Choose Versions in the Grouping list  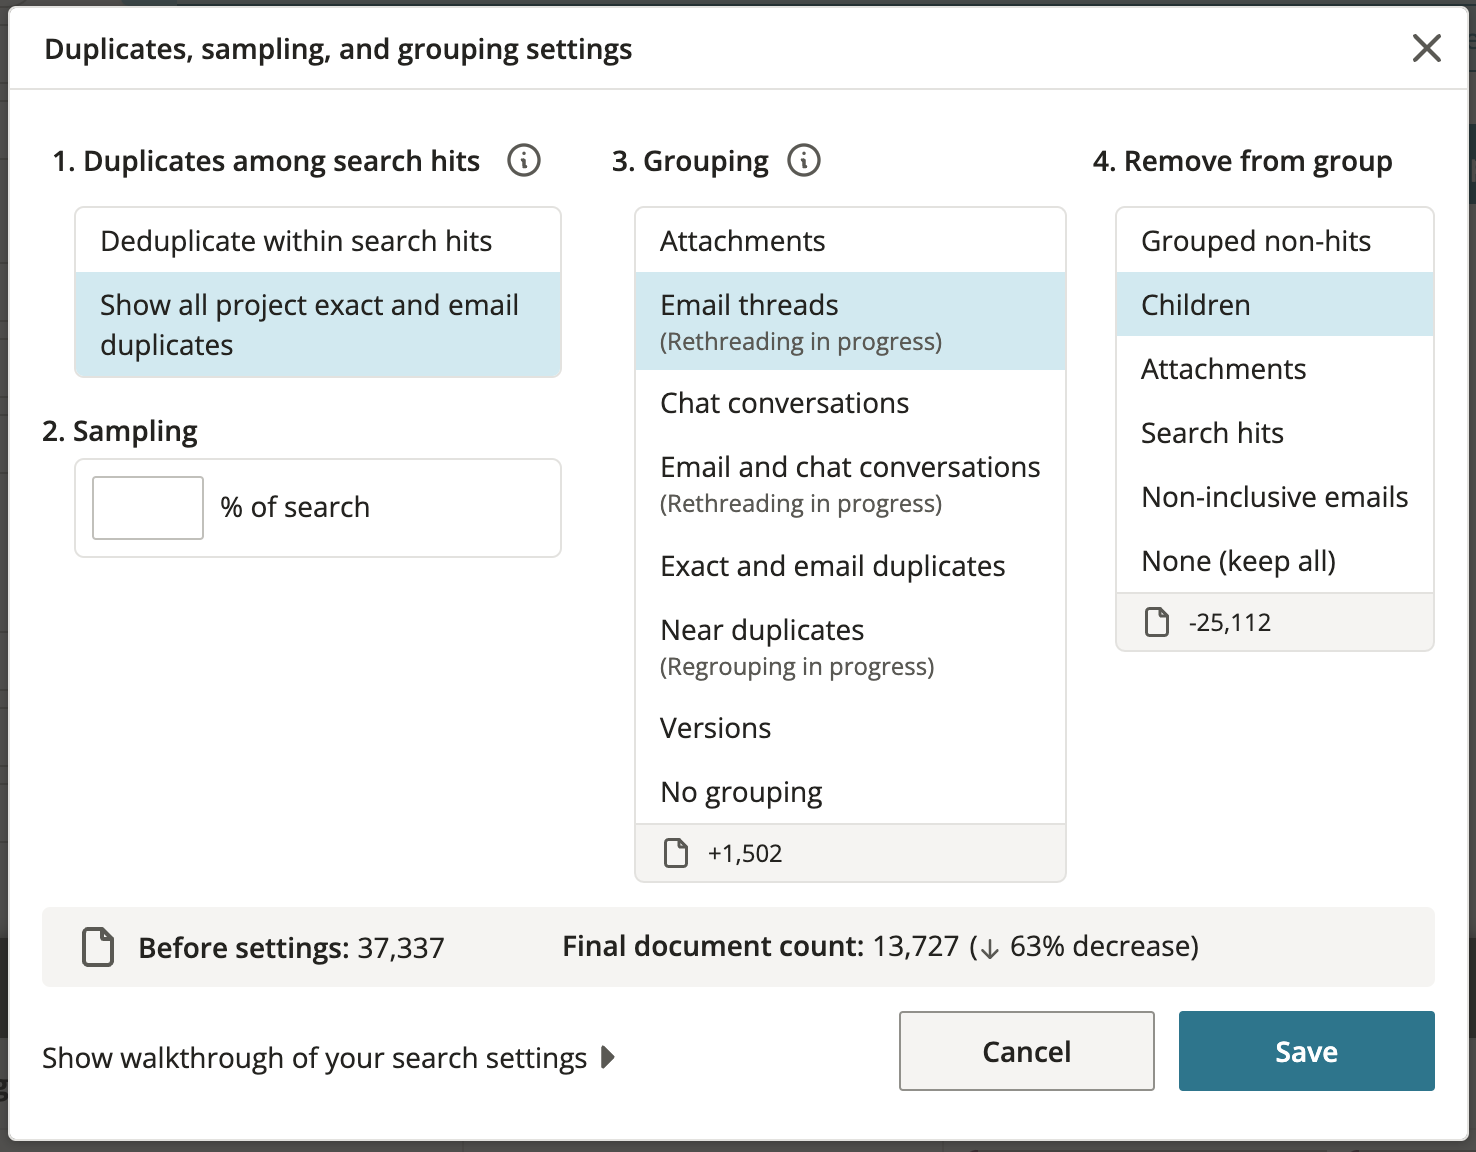click(715, 727)
